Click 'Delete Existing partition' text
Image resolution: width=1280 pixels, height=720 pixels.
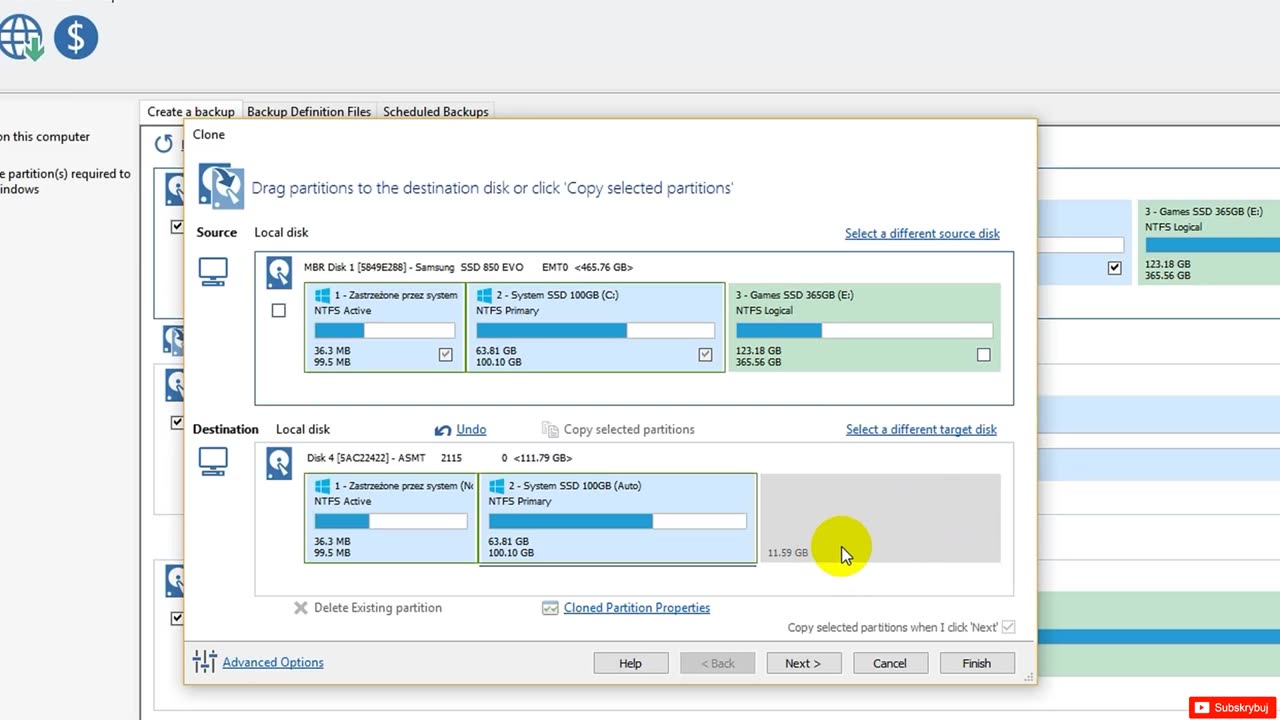[378, 608]
